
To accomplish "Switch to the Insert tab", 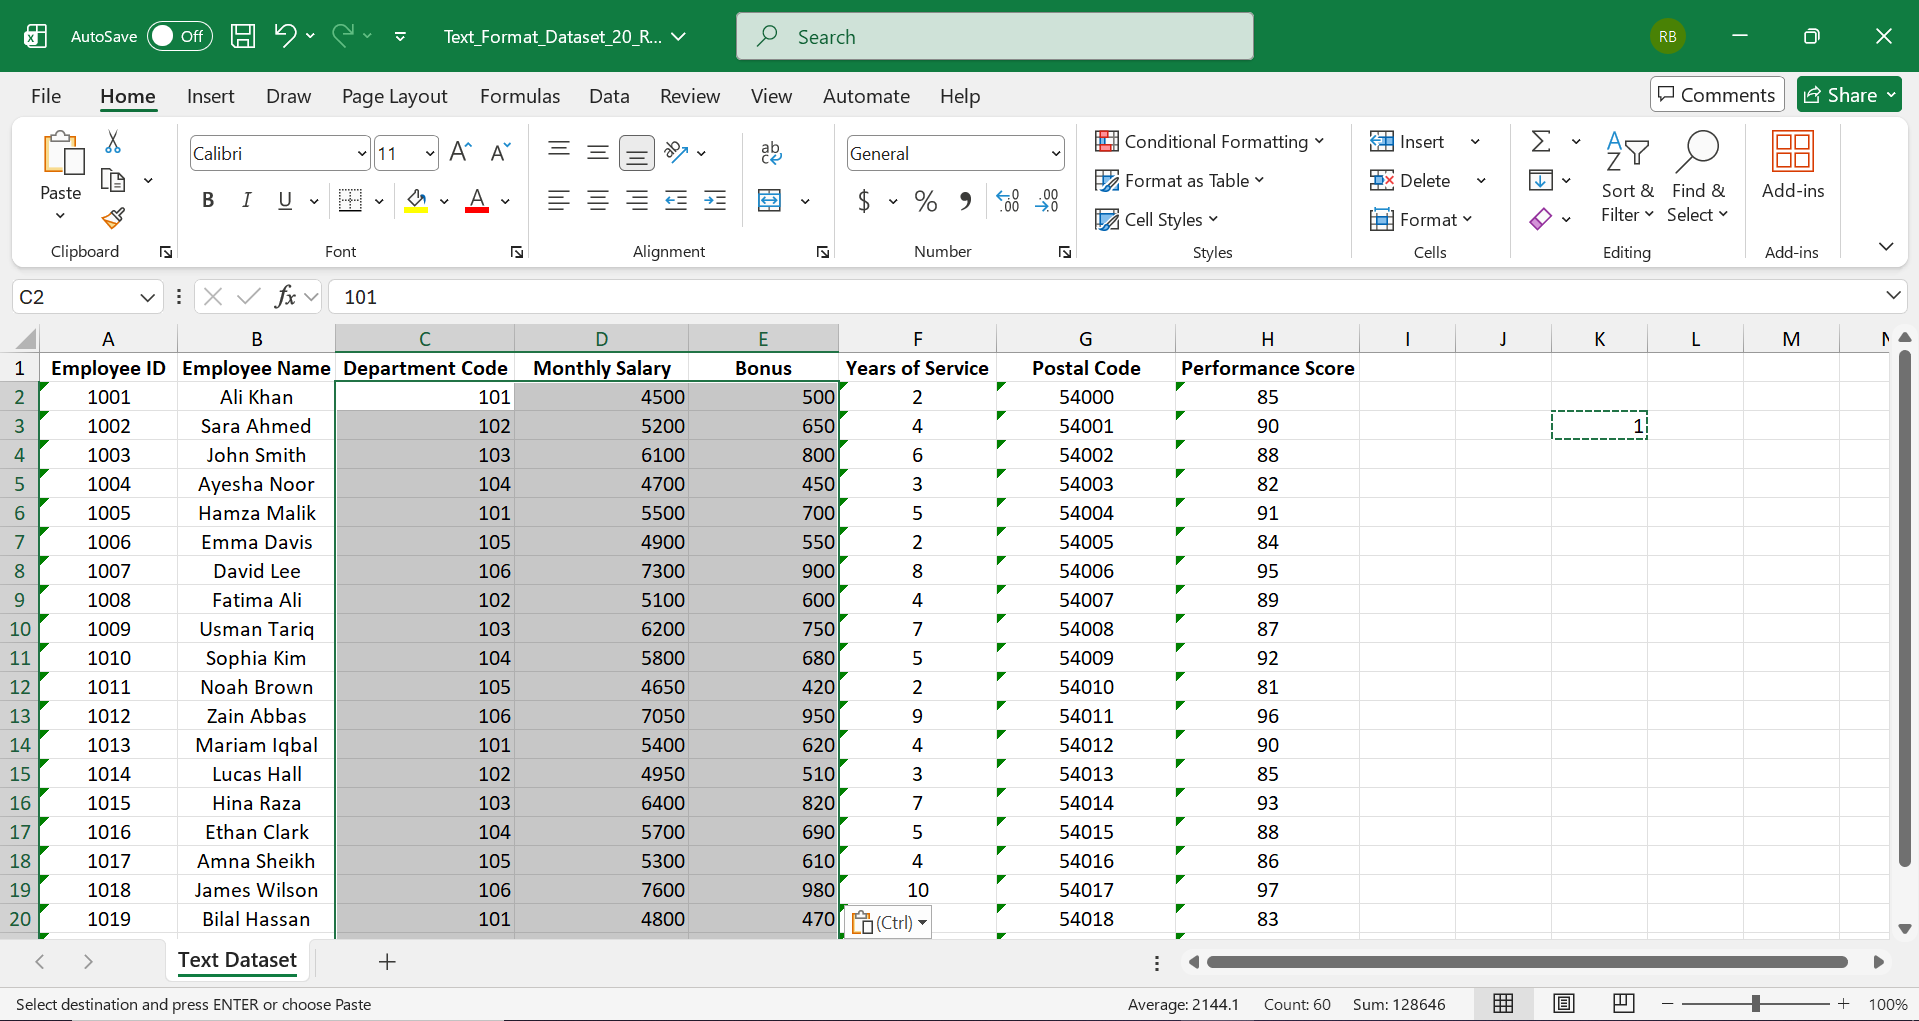I will (211, 96).
